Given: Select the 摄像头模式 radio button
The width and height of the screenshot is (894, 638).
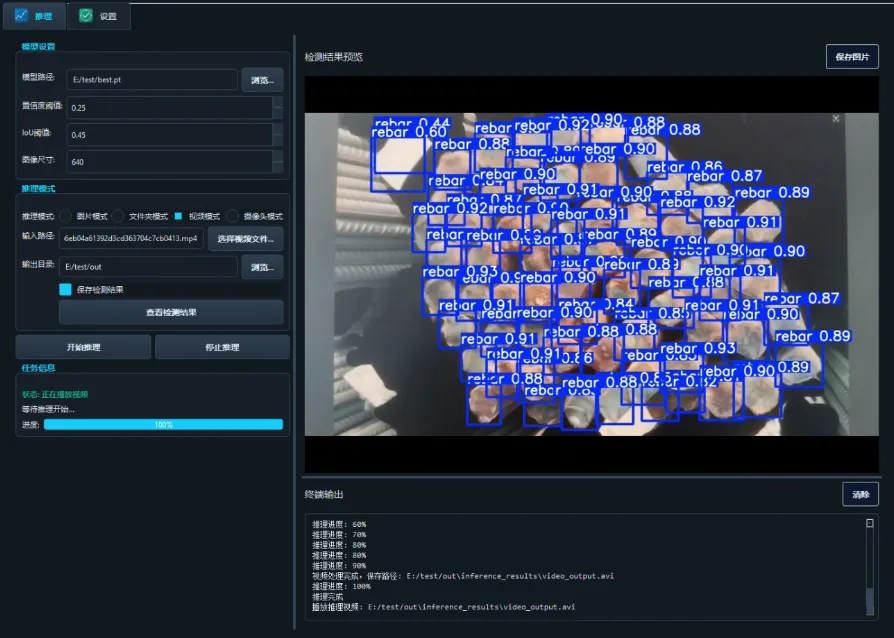Looking at the screenshot, I should (x=234, y=213).
